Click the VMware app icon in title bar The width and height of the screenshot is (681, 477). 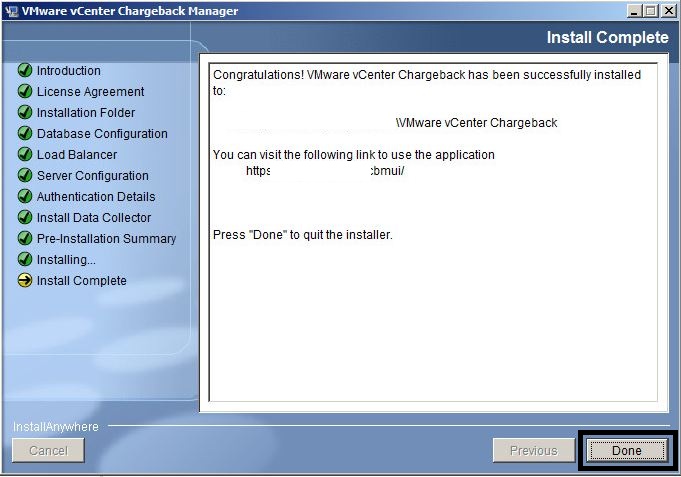point(11,11)
